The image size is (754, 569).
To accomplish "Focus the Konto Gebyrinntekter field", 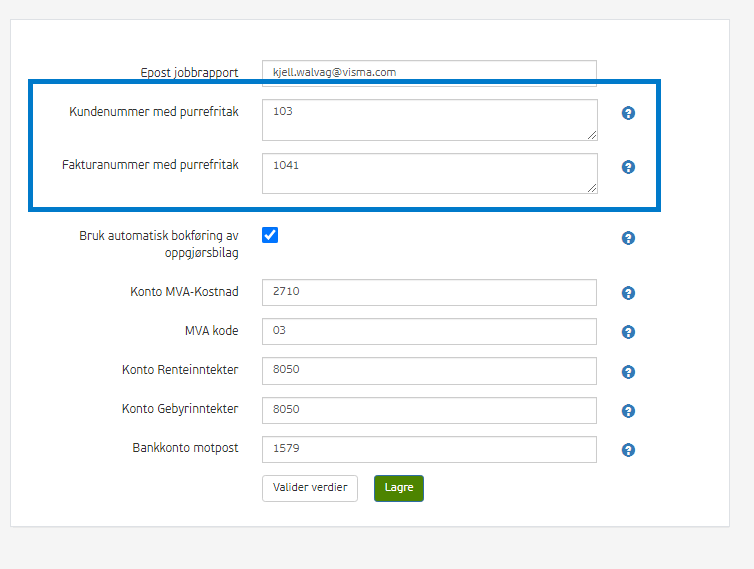I will point(429,410).
